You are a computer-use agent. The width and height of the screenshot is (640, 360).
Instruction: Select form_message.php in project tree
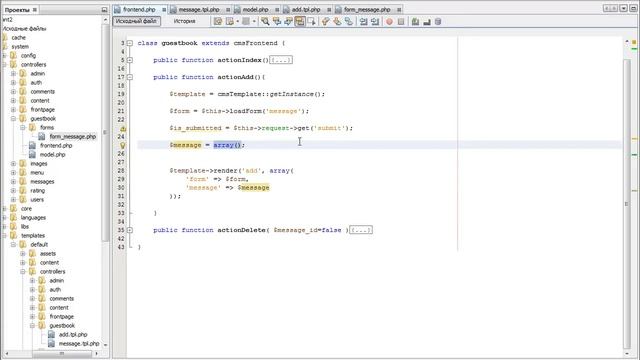[x=72, y=137]
